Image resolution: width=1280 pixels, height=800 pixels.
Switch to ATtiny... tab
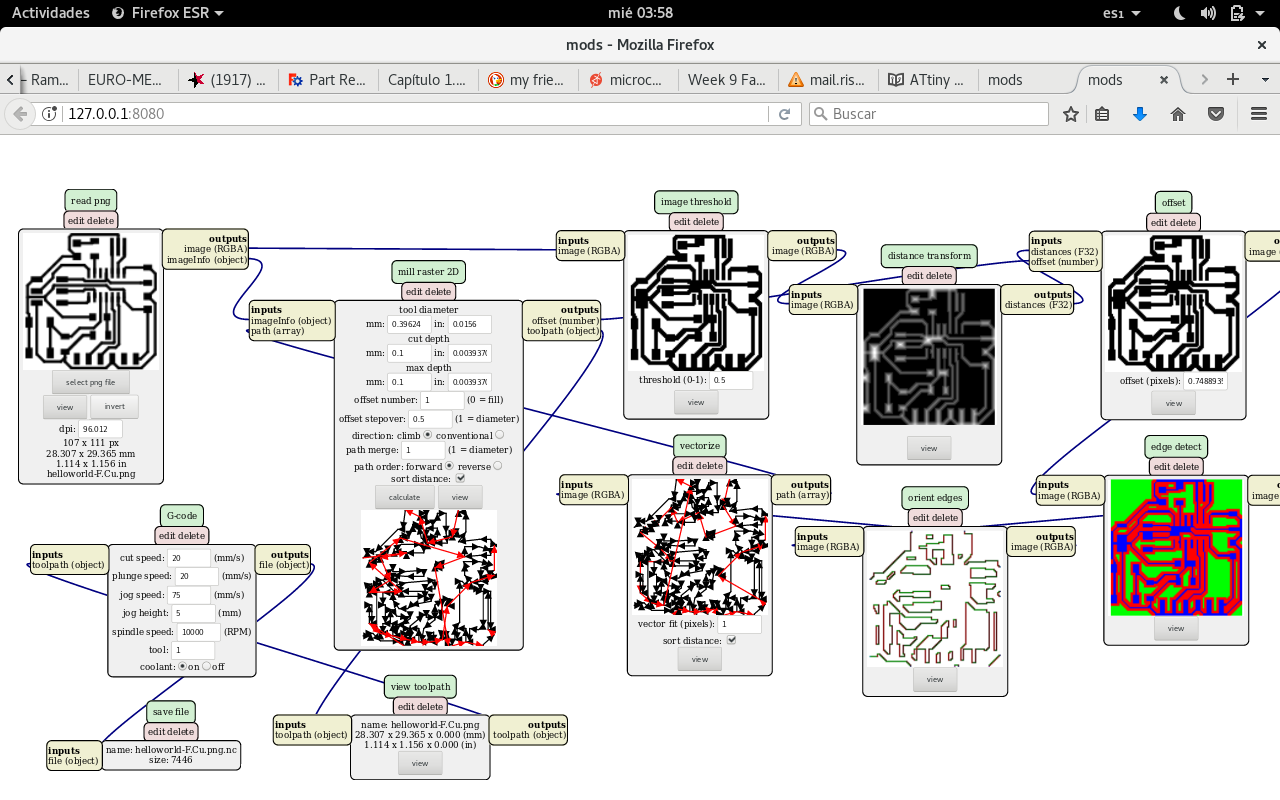(x=928, y=80)
